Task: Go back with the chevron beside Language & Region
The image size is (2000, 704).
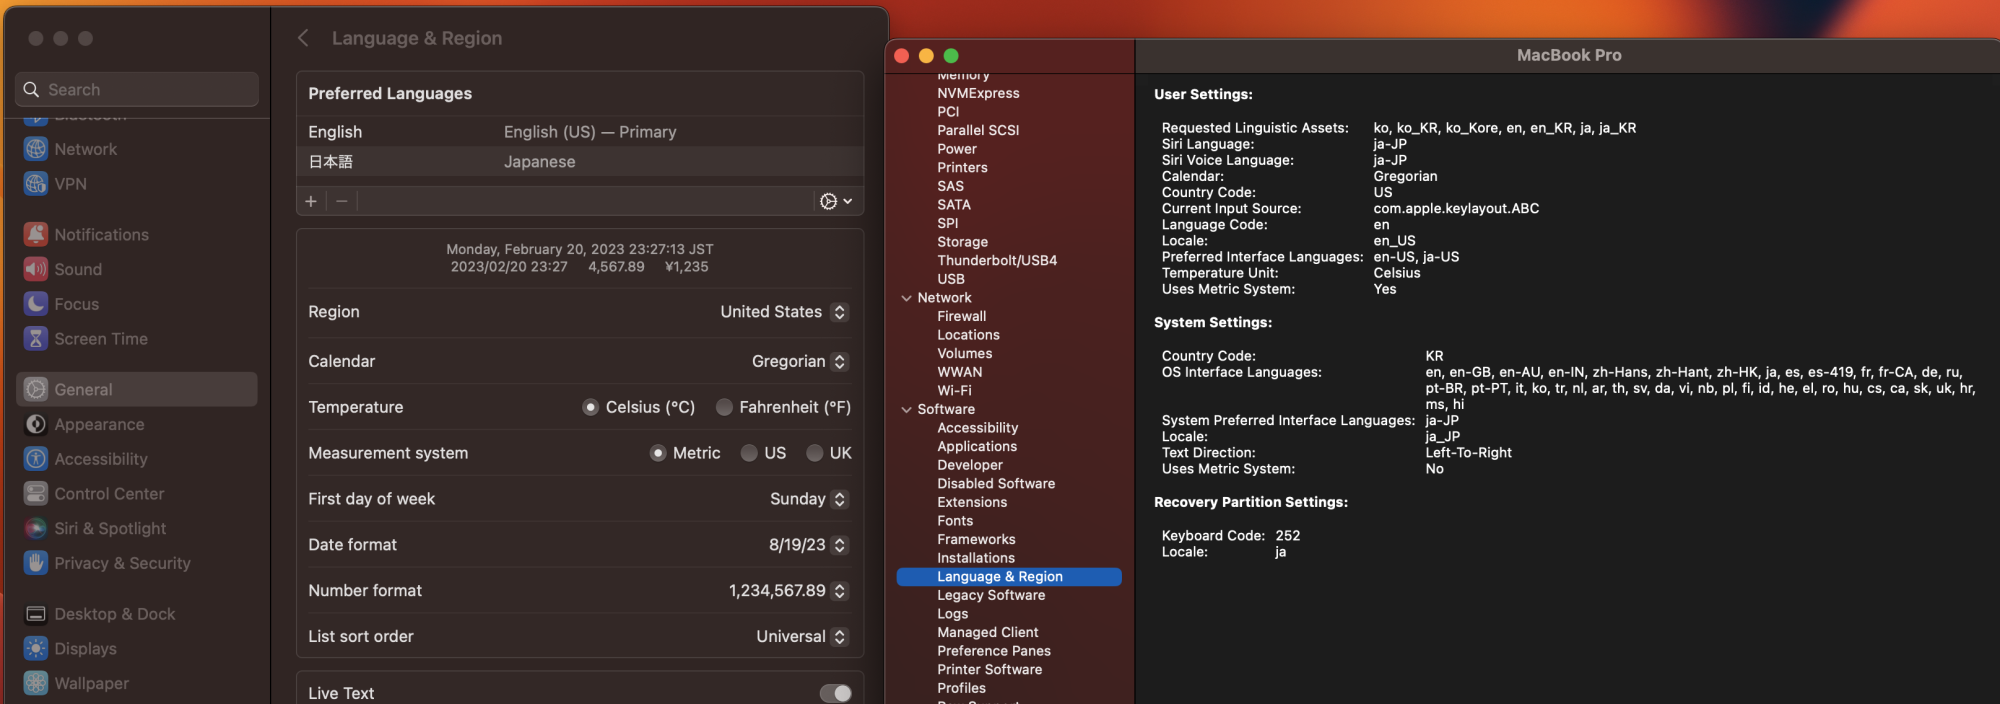Action: tap(303, 38)
